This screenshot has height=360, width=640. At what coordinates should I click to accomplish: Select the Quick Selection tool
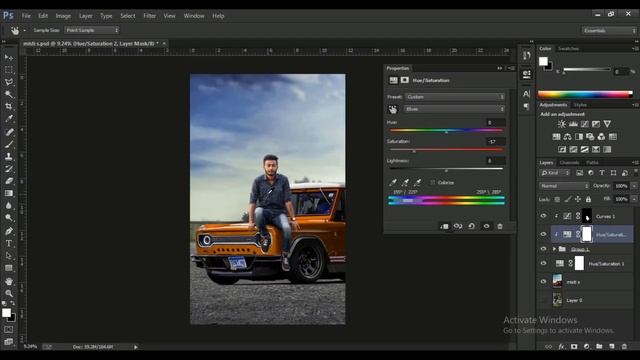(x=9, y=94)
